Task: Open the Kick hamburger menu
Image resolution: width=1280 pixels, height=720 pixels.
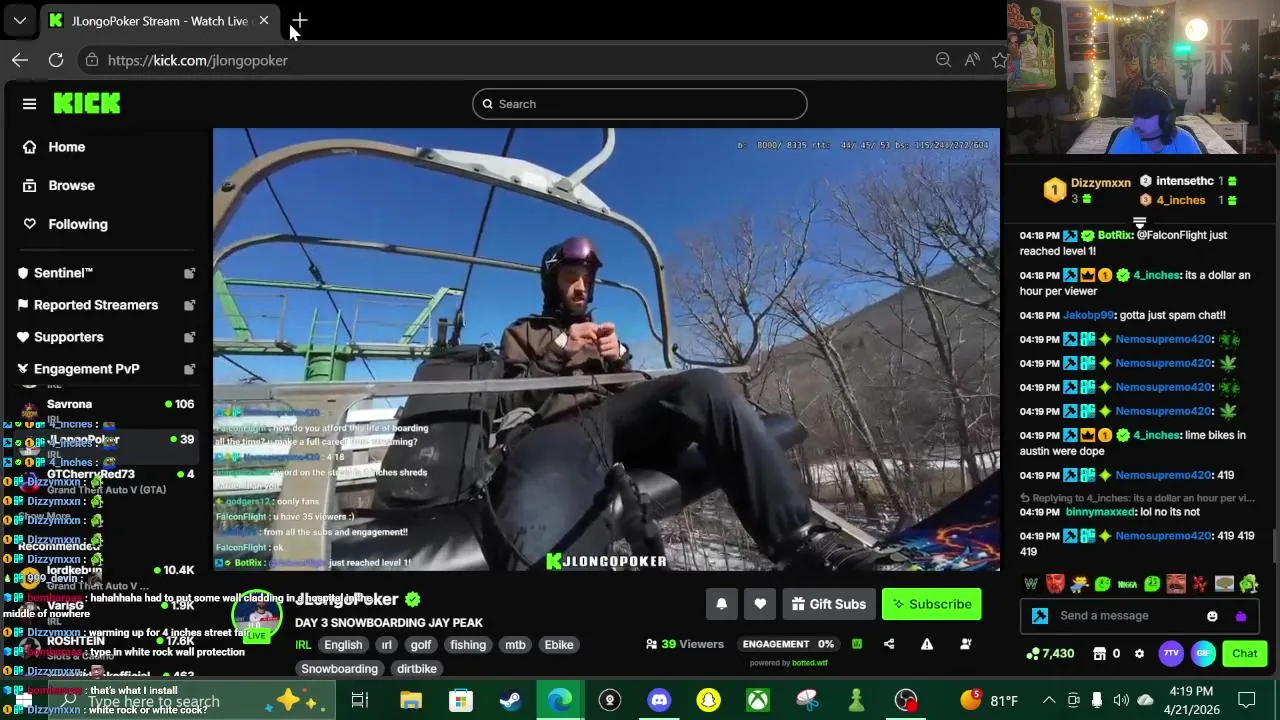Action: click(29, 104)
